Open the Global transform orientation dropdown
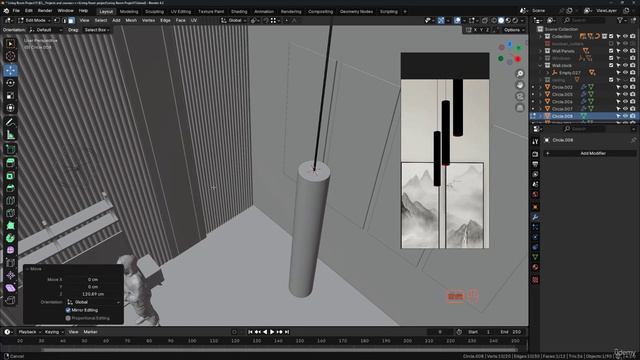Image resolution: width=640 pixels, height=360 pixels. 234,20
